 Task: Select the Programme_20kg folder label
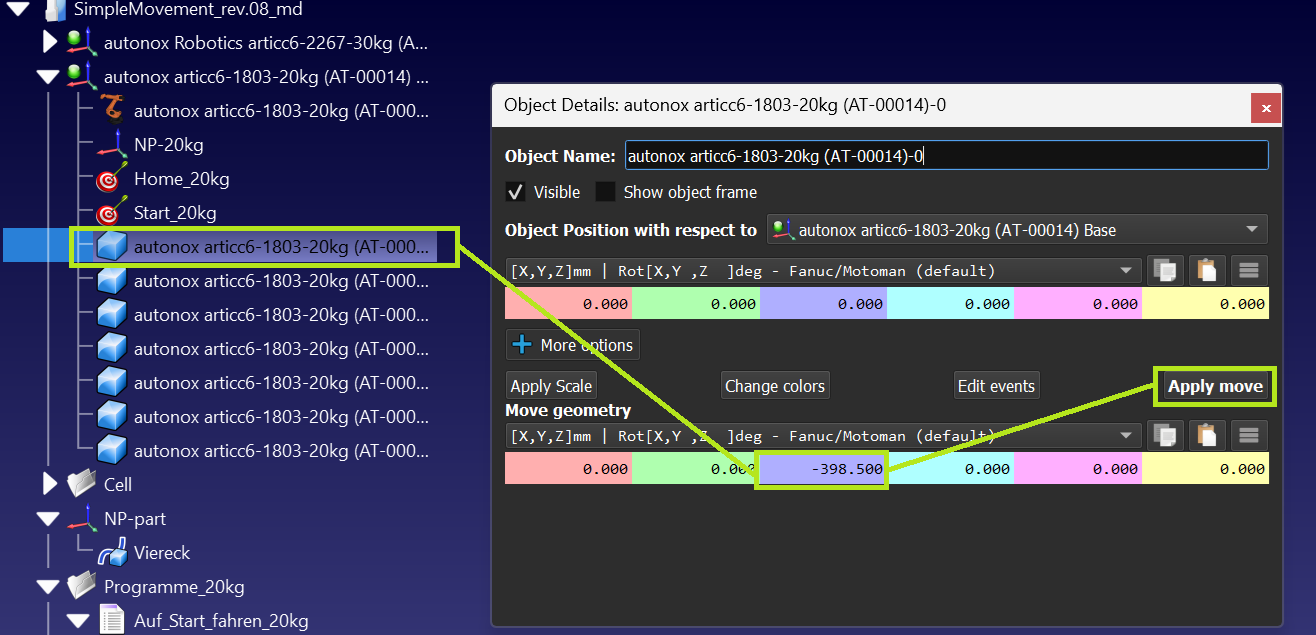[174, 587]
